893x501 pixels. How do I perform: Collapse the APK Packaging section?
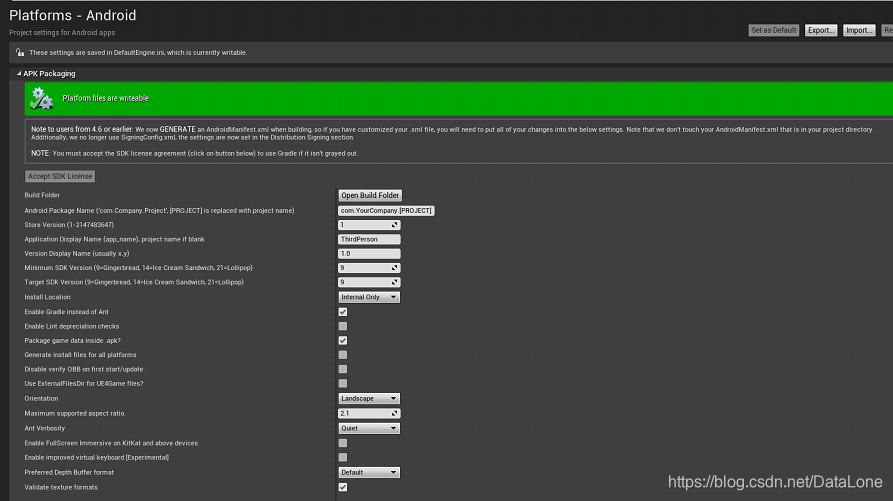coord(19,73)
